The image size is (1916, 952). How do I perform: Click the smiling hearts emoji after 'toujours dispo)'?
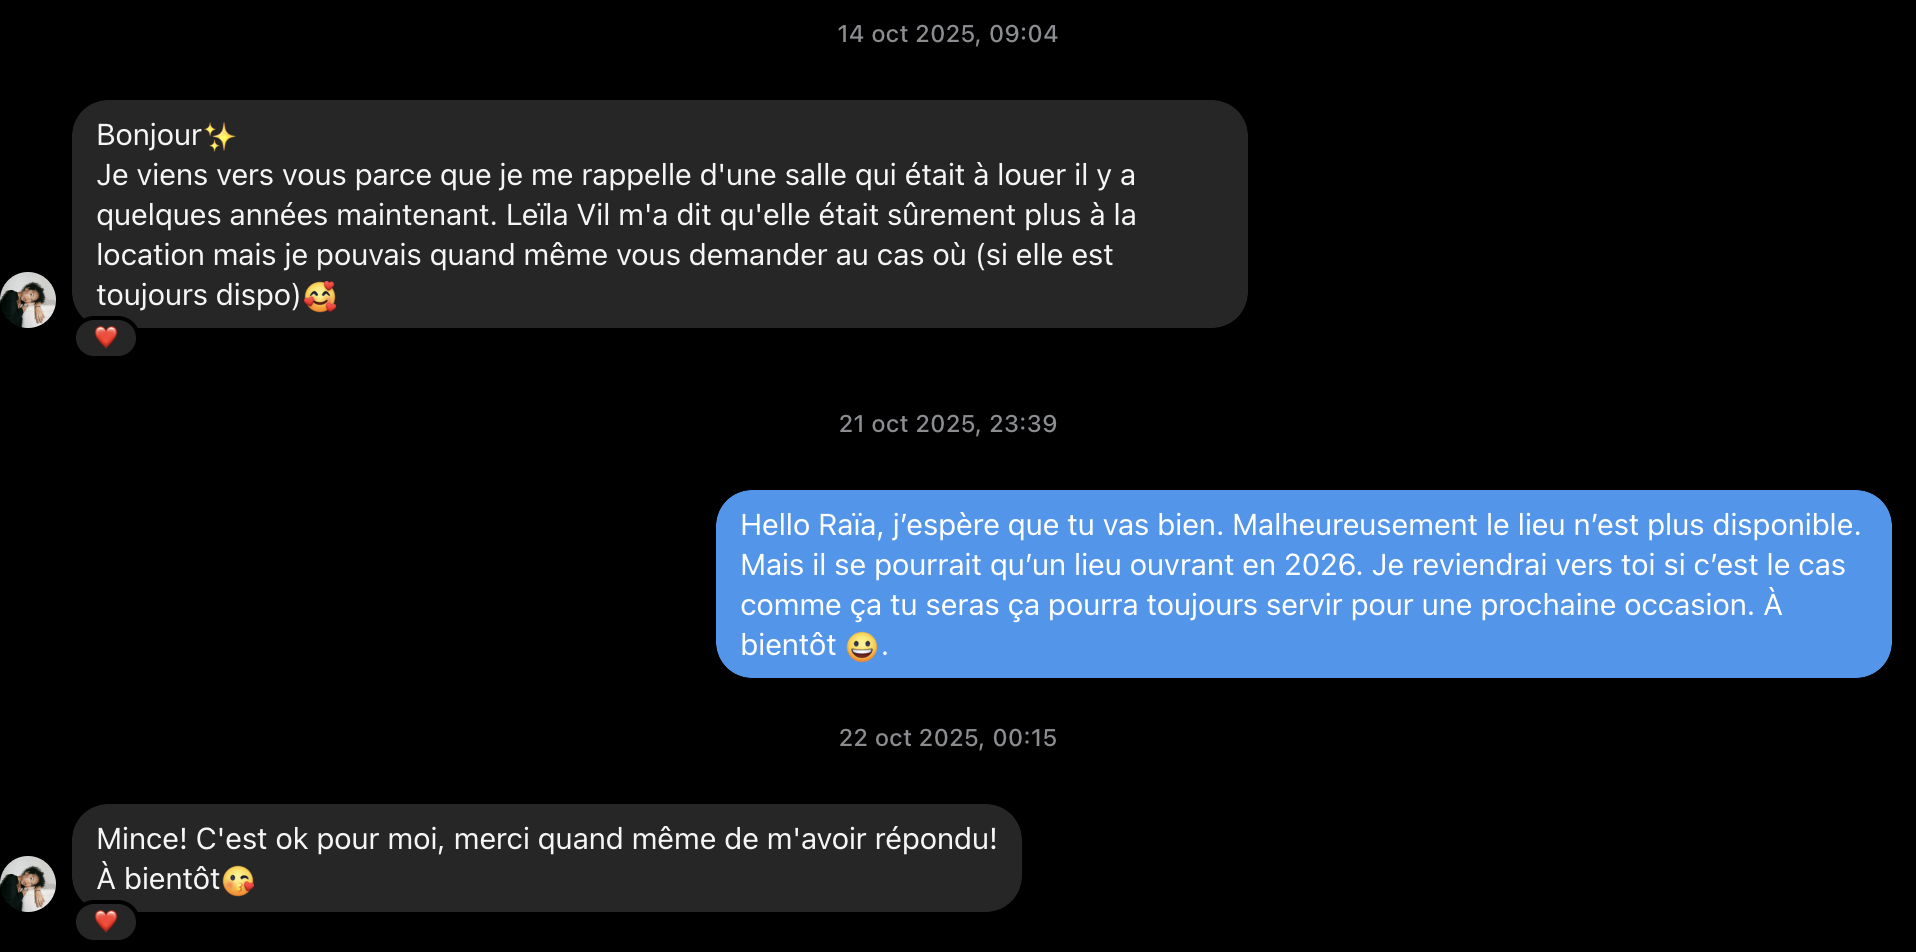point(320,296)
